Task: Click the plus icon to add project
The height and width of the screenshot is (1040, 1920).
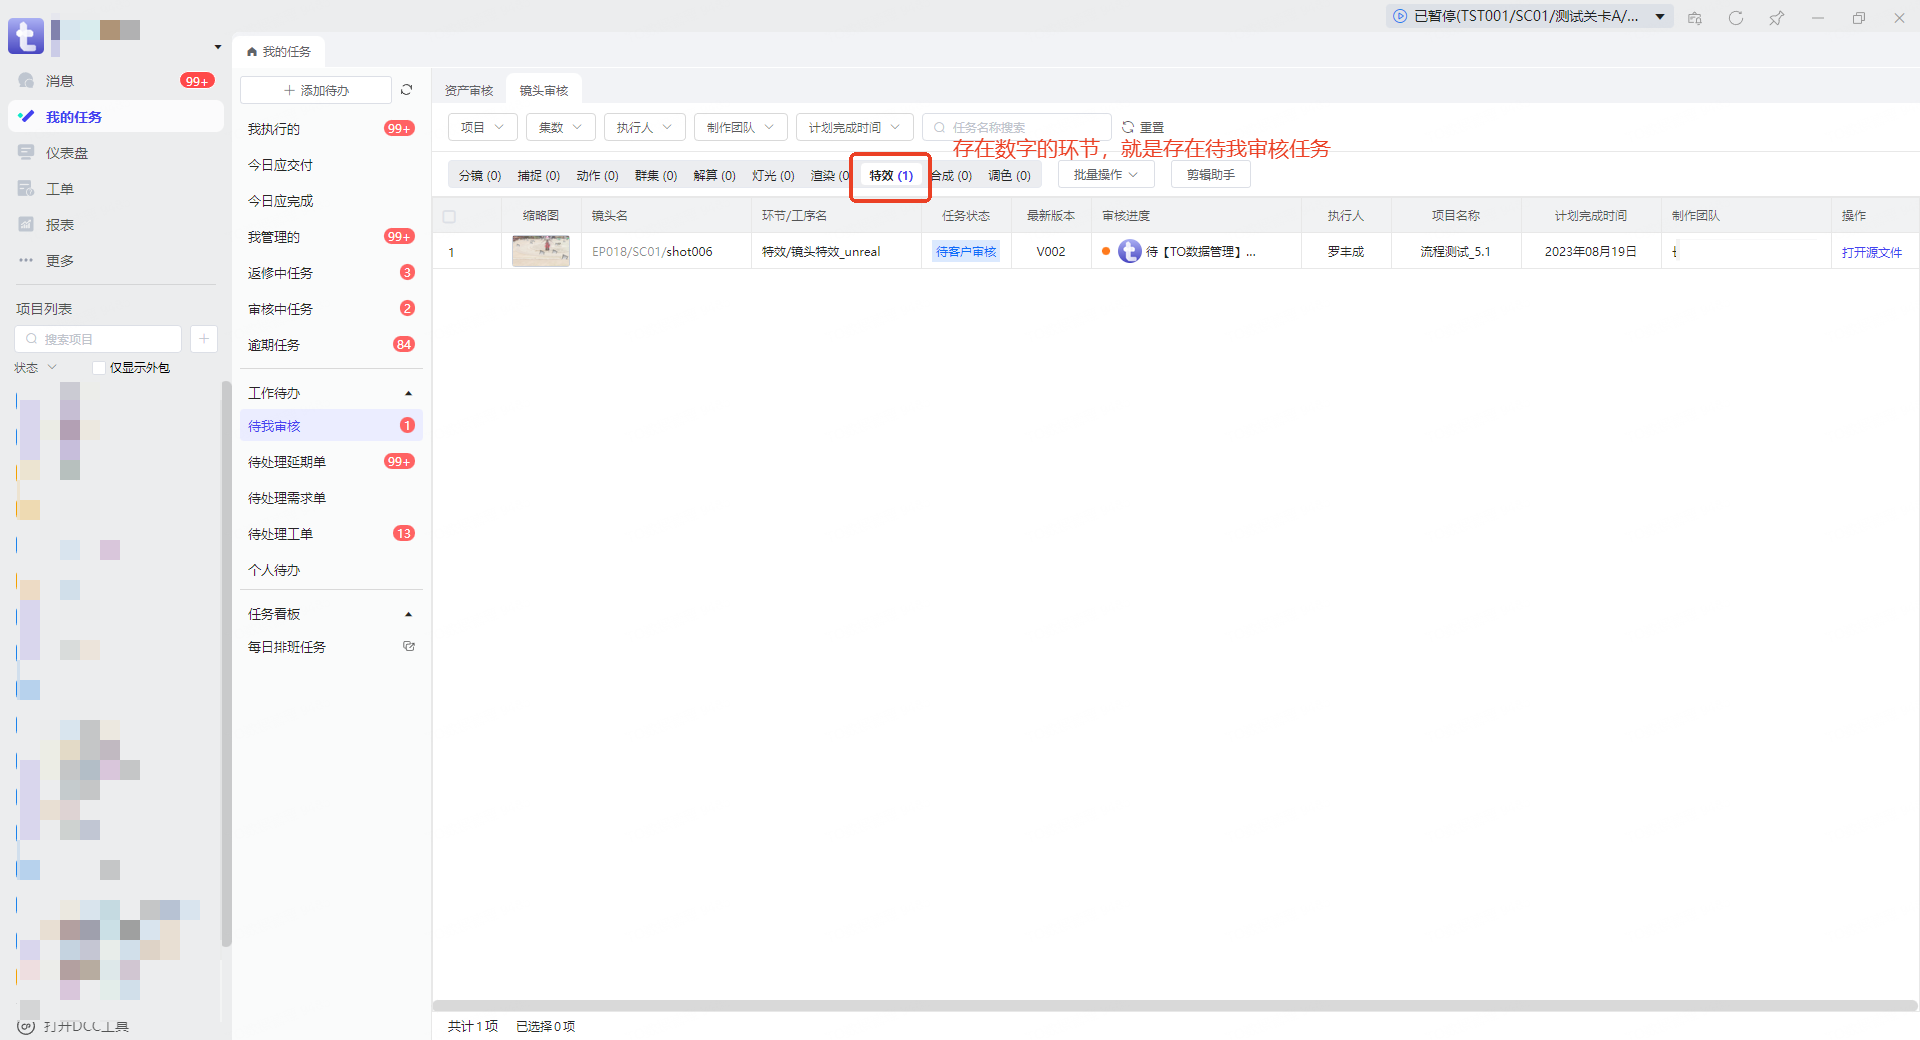Action: click(x=204, y=339)
